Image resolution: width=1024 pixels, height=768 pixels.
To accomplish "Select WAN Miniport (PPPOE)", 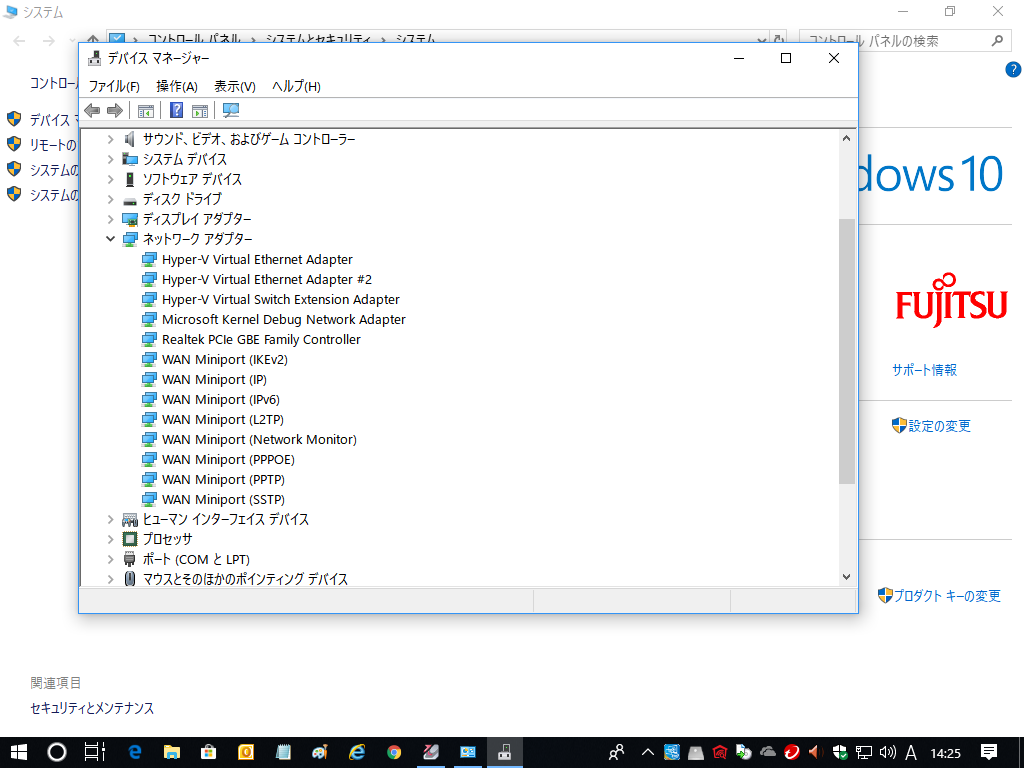I will (x=229, y=460).
